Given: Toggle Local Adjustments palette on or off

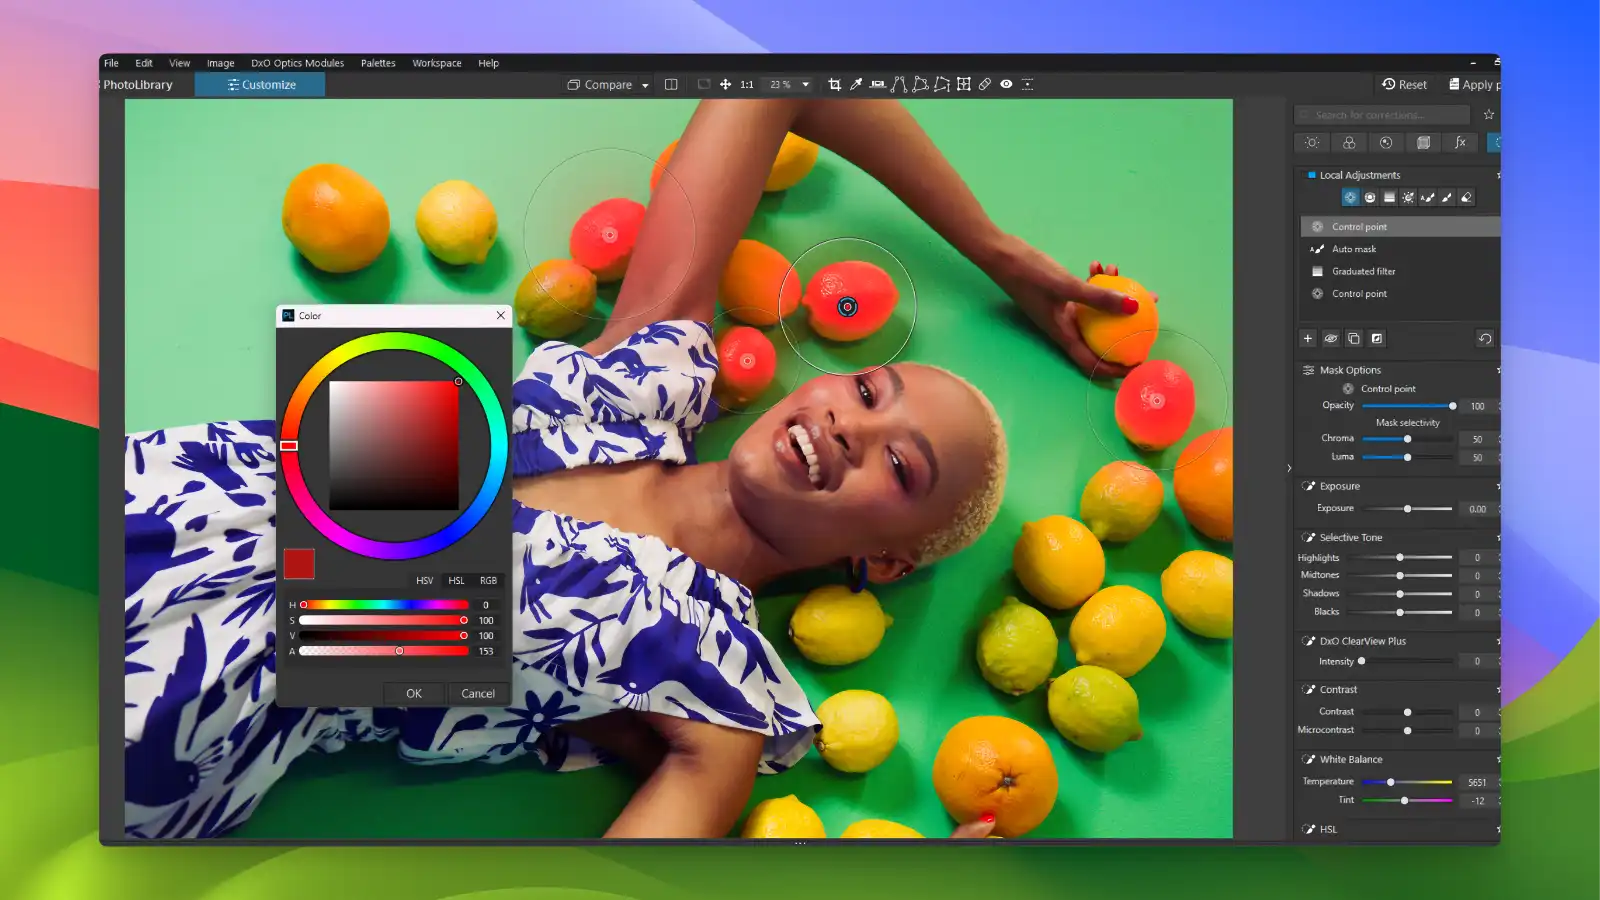Looking at the screenshot, I should pos(1311,175).
